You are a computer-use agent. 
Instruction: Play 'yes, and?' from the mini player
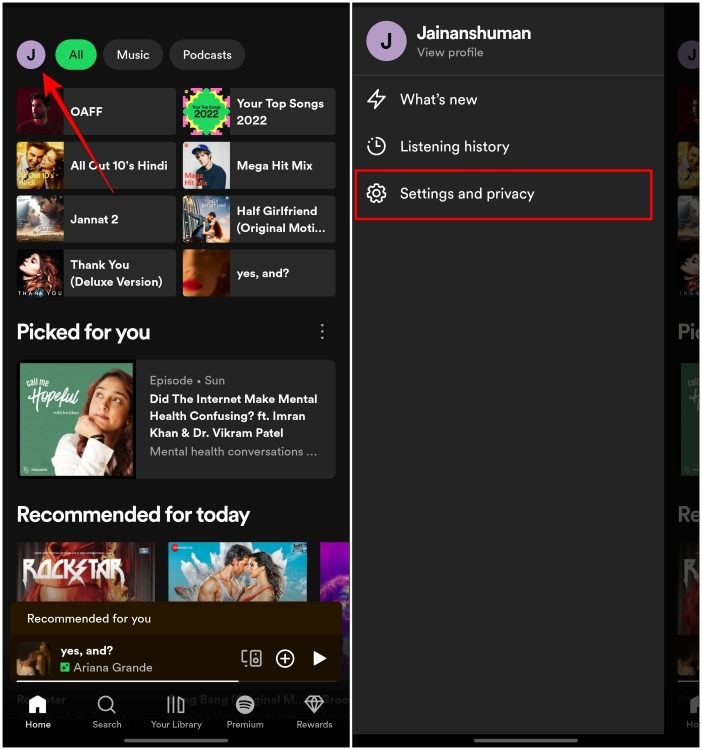tap(319, 658)
